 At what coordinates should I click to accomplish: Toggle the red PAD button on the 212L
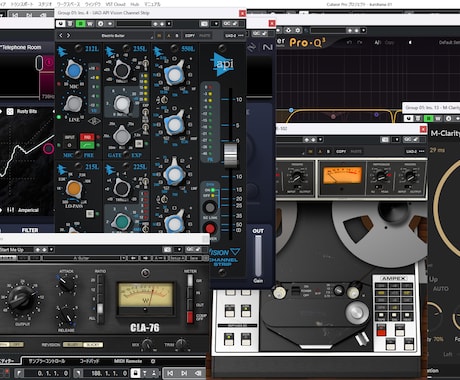pyautogui.click(x=87, y=137)
